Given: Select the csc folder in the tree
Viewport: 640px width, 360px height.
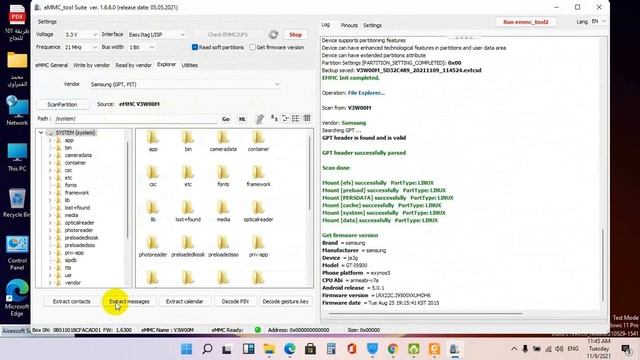Looking at the screenshot, I should click(68, 170).
